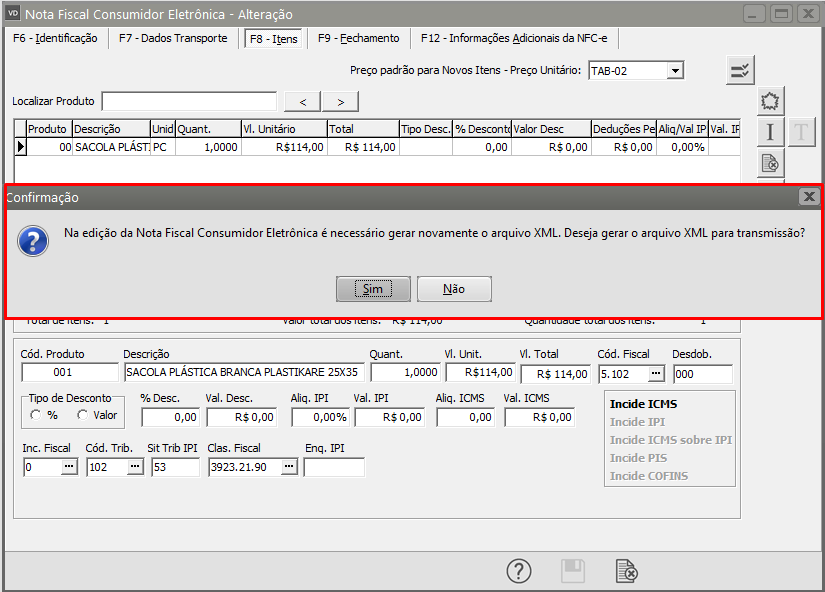Click the delete item document icon beside grid
The image size is (825, 592).
[x=770, y=163]
